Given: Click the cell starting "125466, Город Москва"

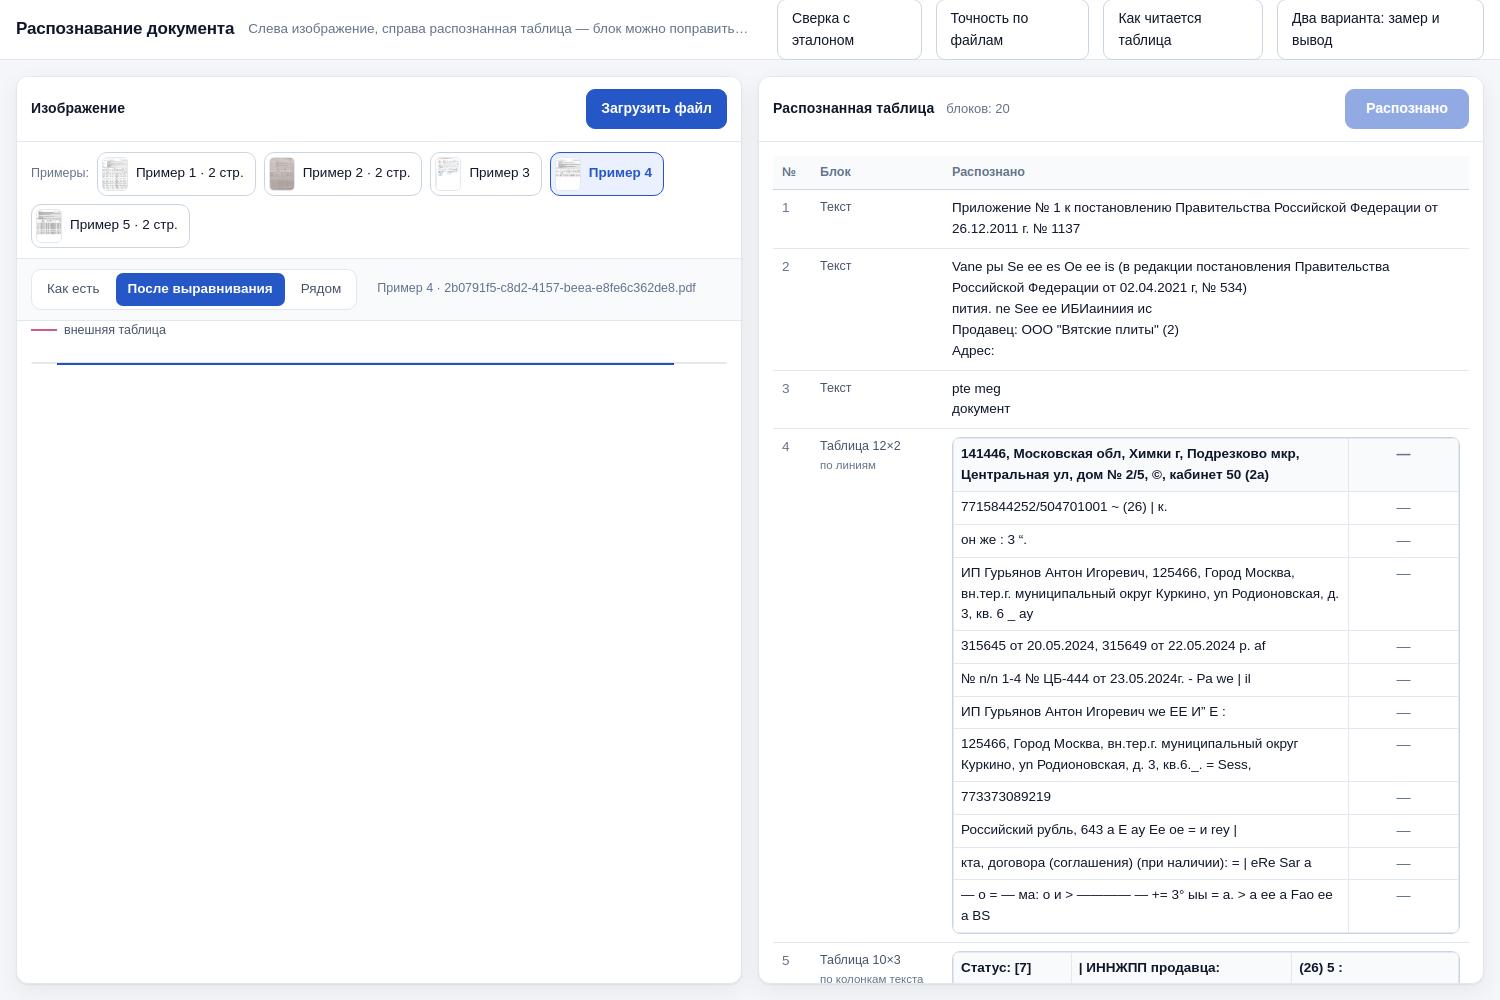Looking at the screenshot, I should [1150, 755].
